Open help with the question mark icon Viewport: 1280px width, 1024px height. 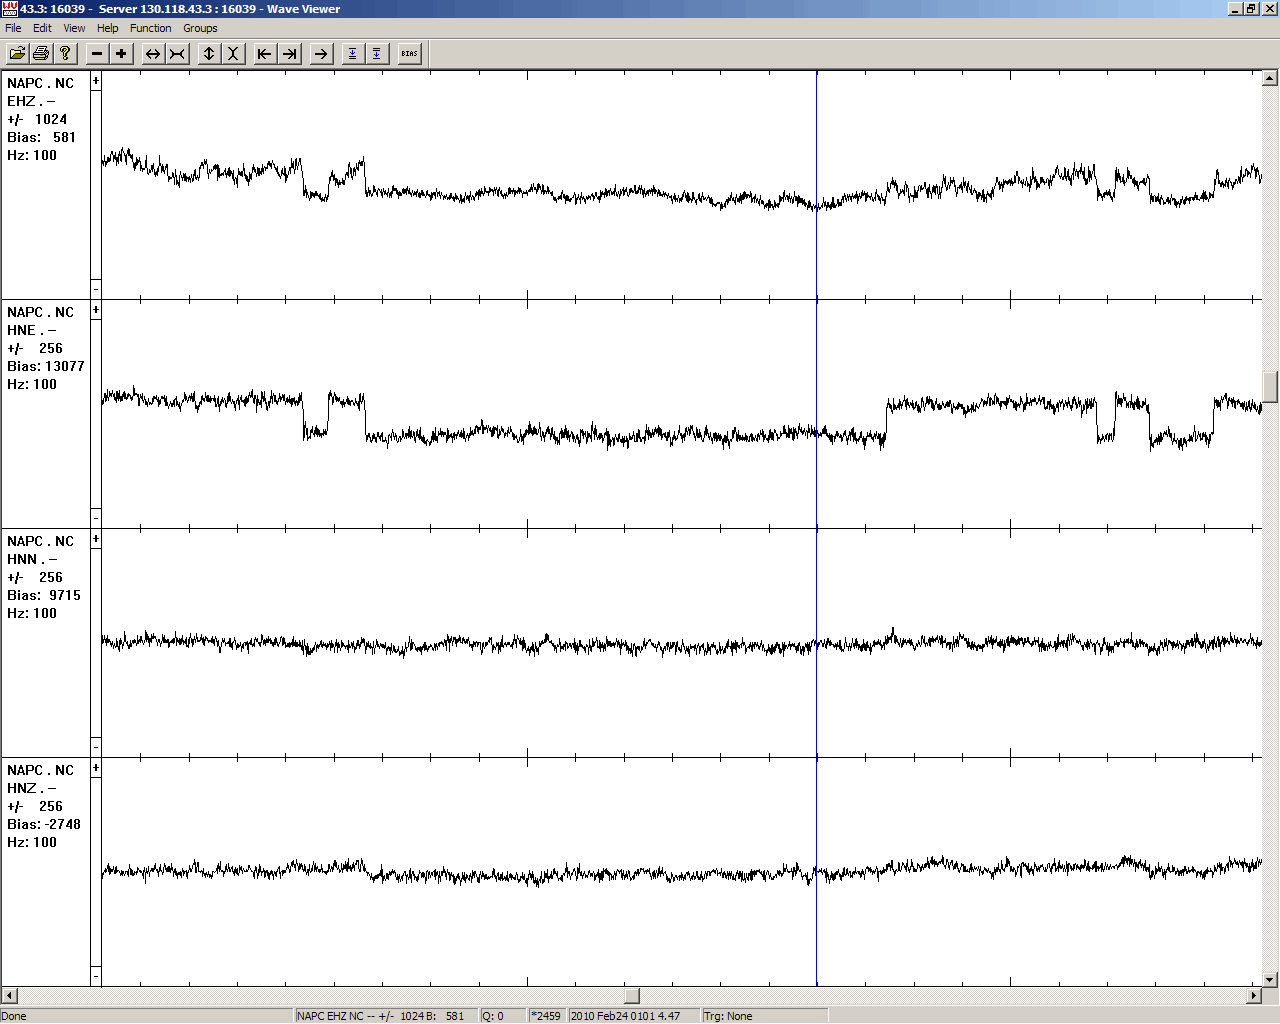65,53
